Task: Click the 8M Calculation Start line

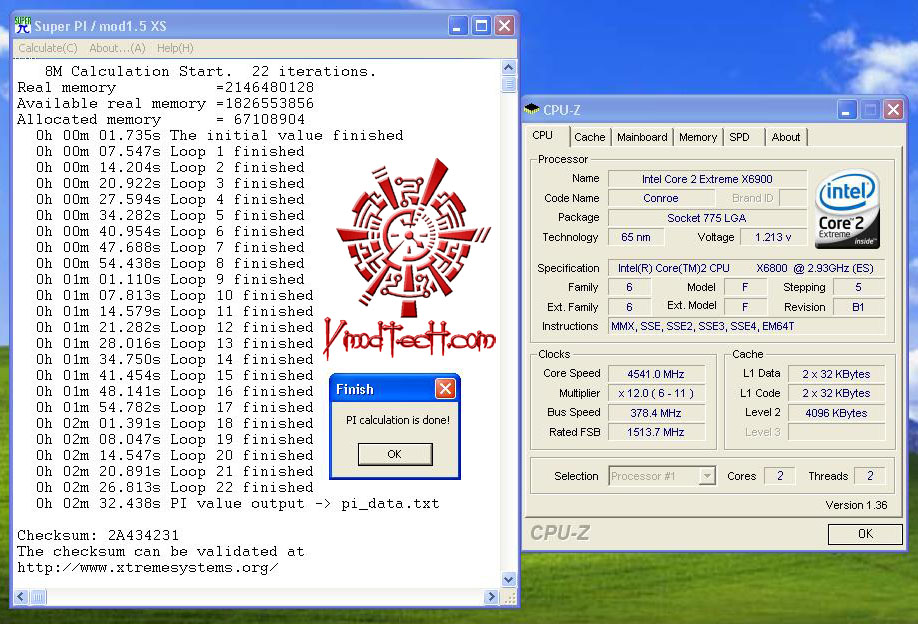Action: tap(210, 71)
